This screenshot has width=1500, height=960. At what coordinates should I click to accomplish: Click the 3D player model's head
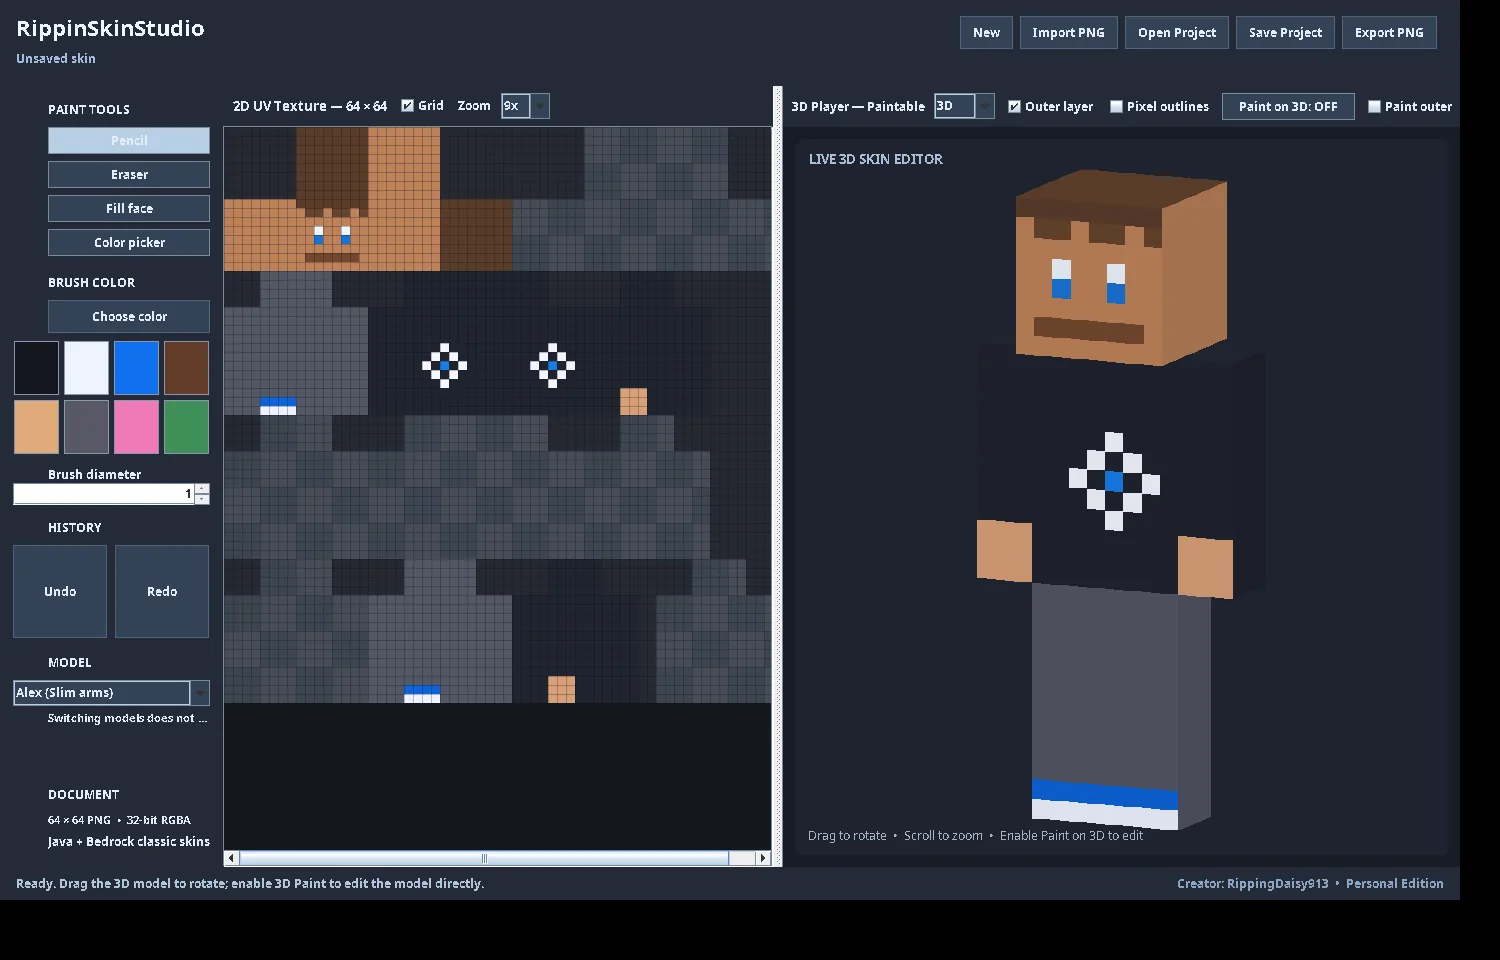pos(1120,270)
